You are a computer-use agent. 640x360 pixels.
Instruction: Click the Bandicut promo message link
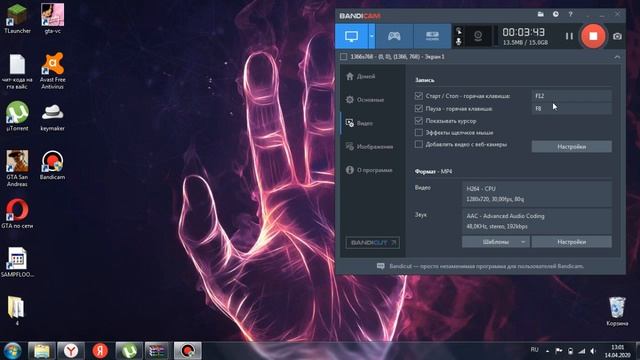coord(486,266)
